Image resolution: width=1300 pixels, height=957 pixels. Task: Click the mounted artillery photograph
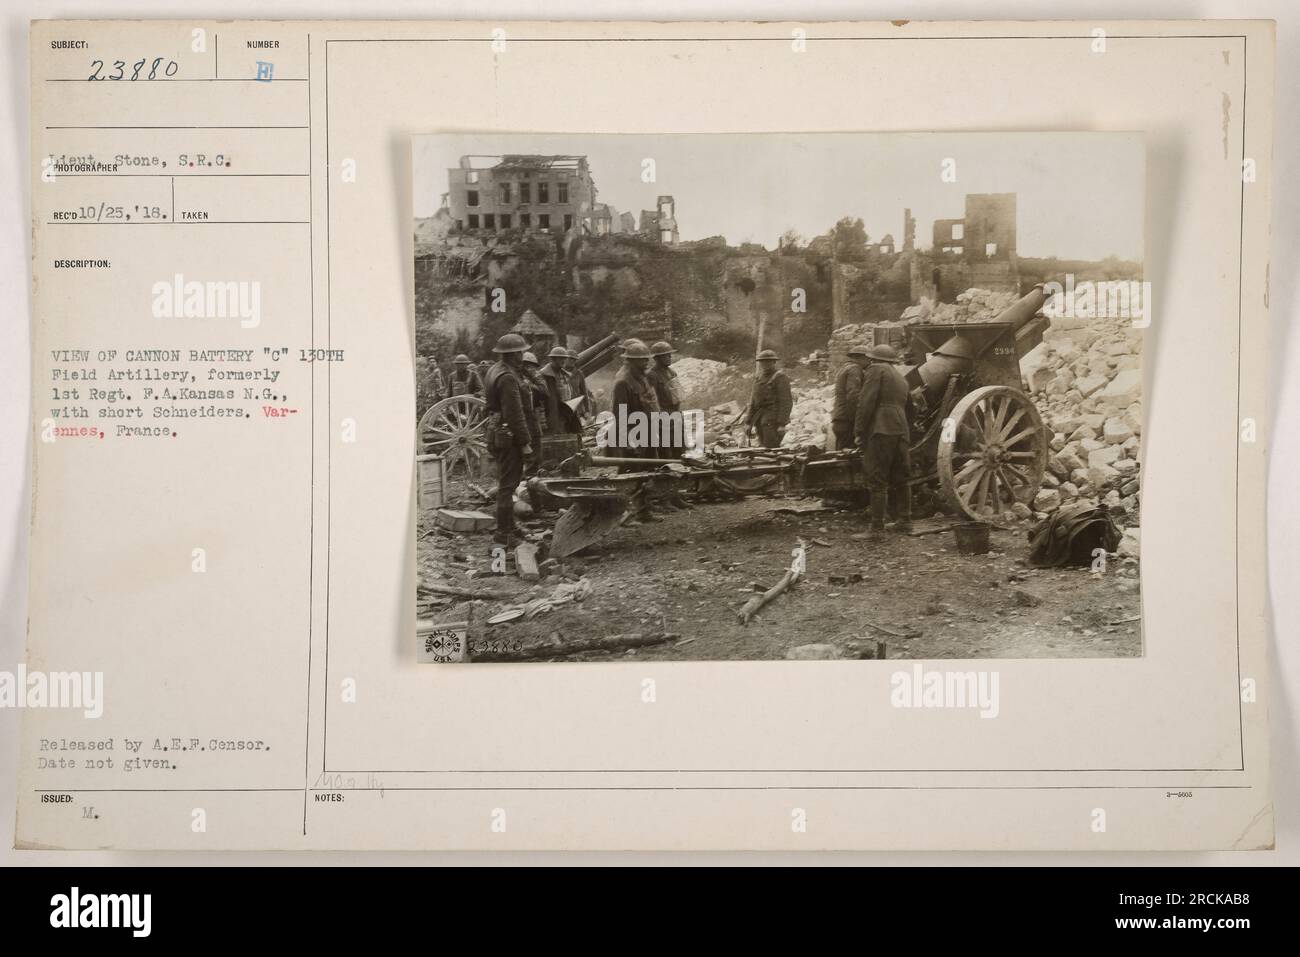[x=779, y=397]
